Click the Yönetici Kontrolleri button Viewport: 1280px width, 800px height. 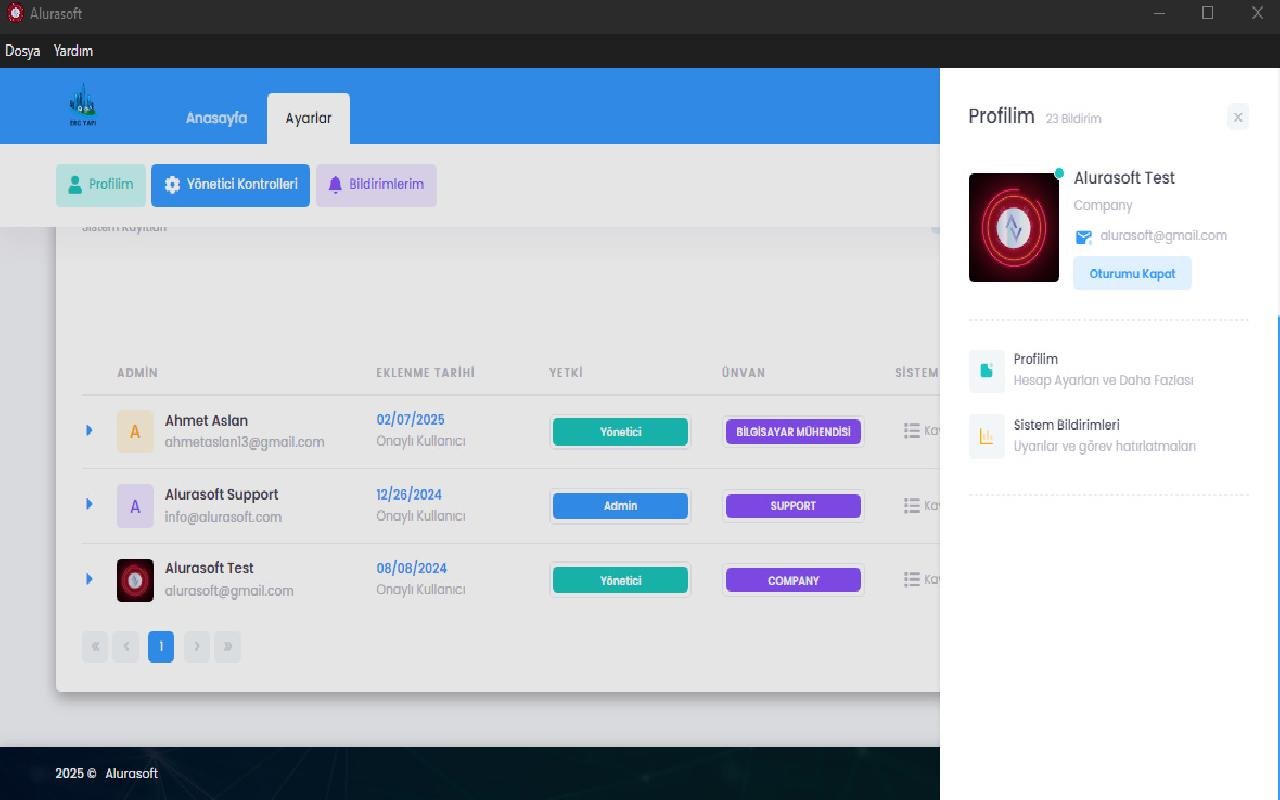point(230,185)
